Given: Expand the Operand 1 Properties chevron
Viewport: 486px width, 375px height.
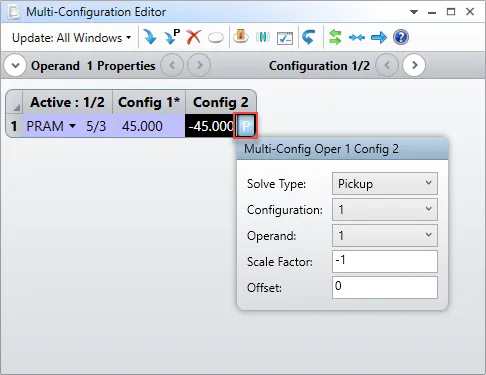Looking at the screenshot, I should [15, 65].
